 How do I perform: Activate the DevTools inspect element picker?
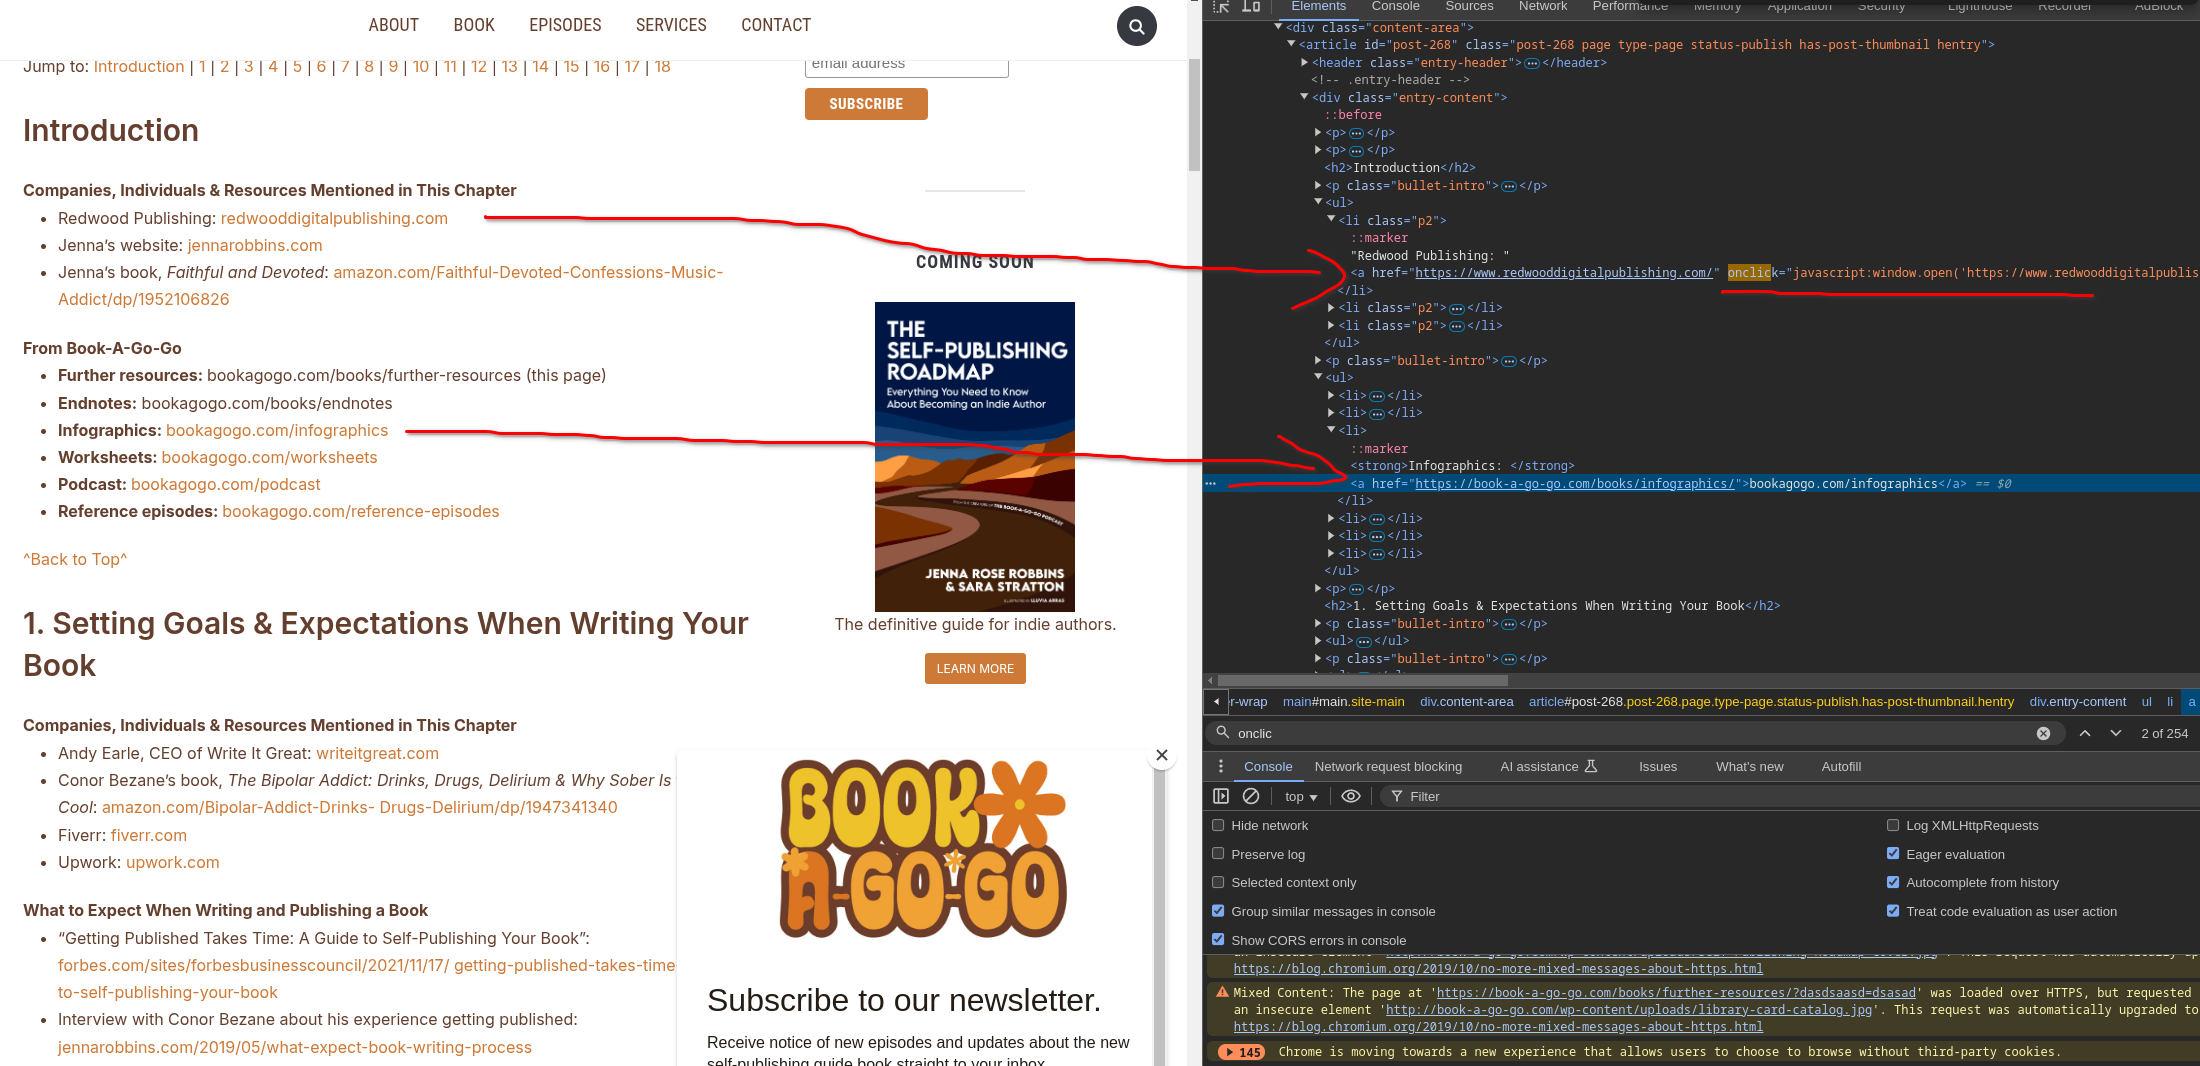tap(1221, 6)
